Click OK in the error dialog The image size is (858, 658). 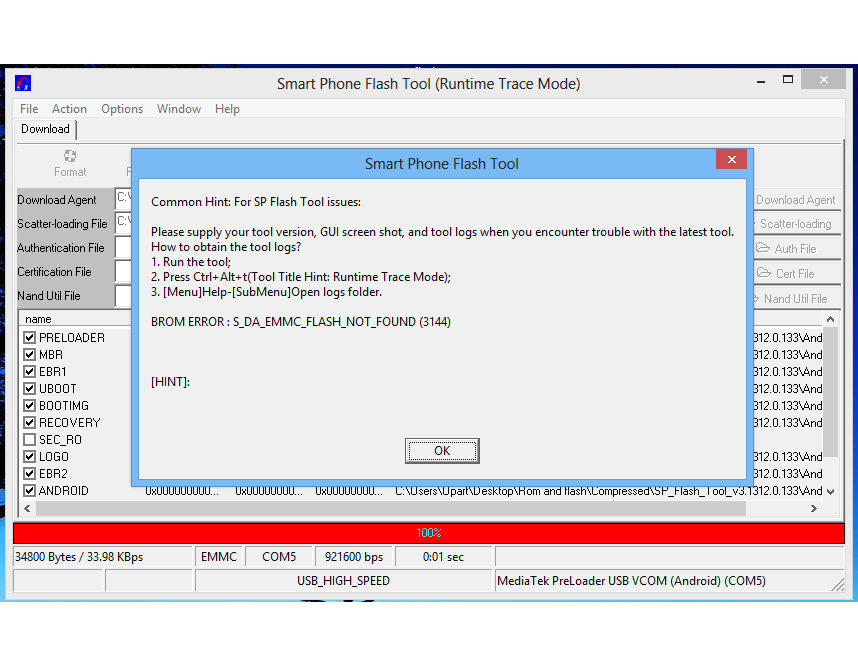click(x=442, y=451)
